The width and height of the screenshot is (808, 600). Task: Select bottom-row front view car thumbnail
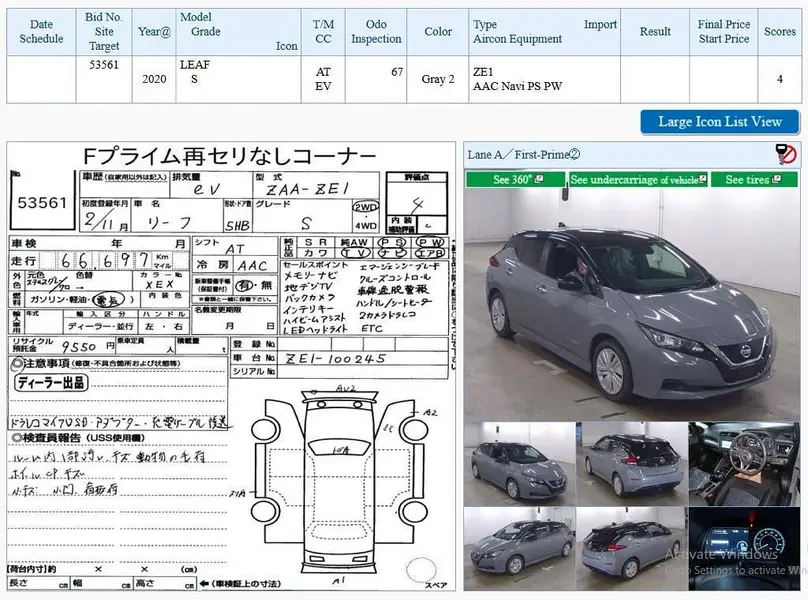pos(519,547)
